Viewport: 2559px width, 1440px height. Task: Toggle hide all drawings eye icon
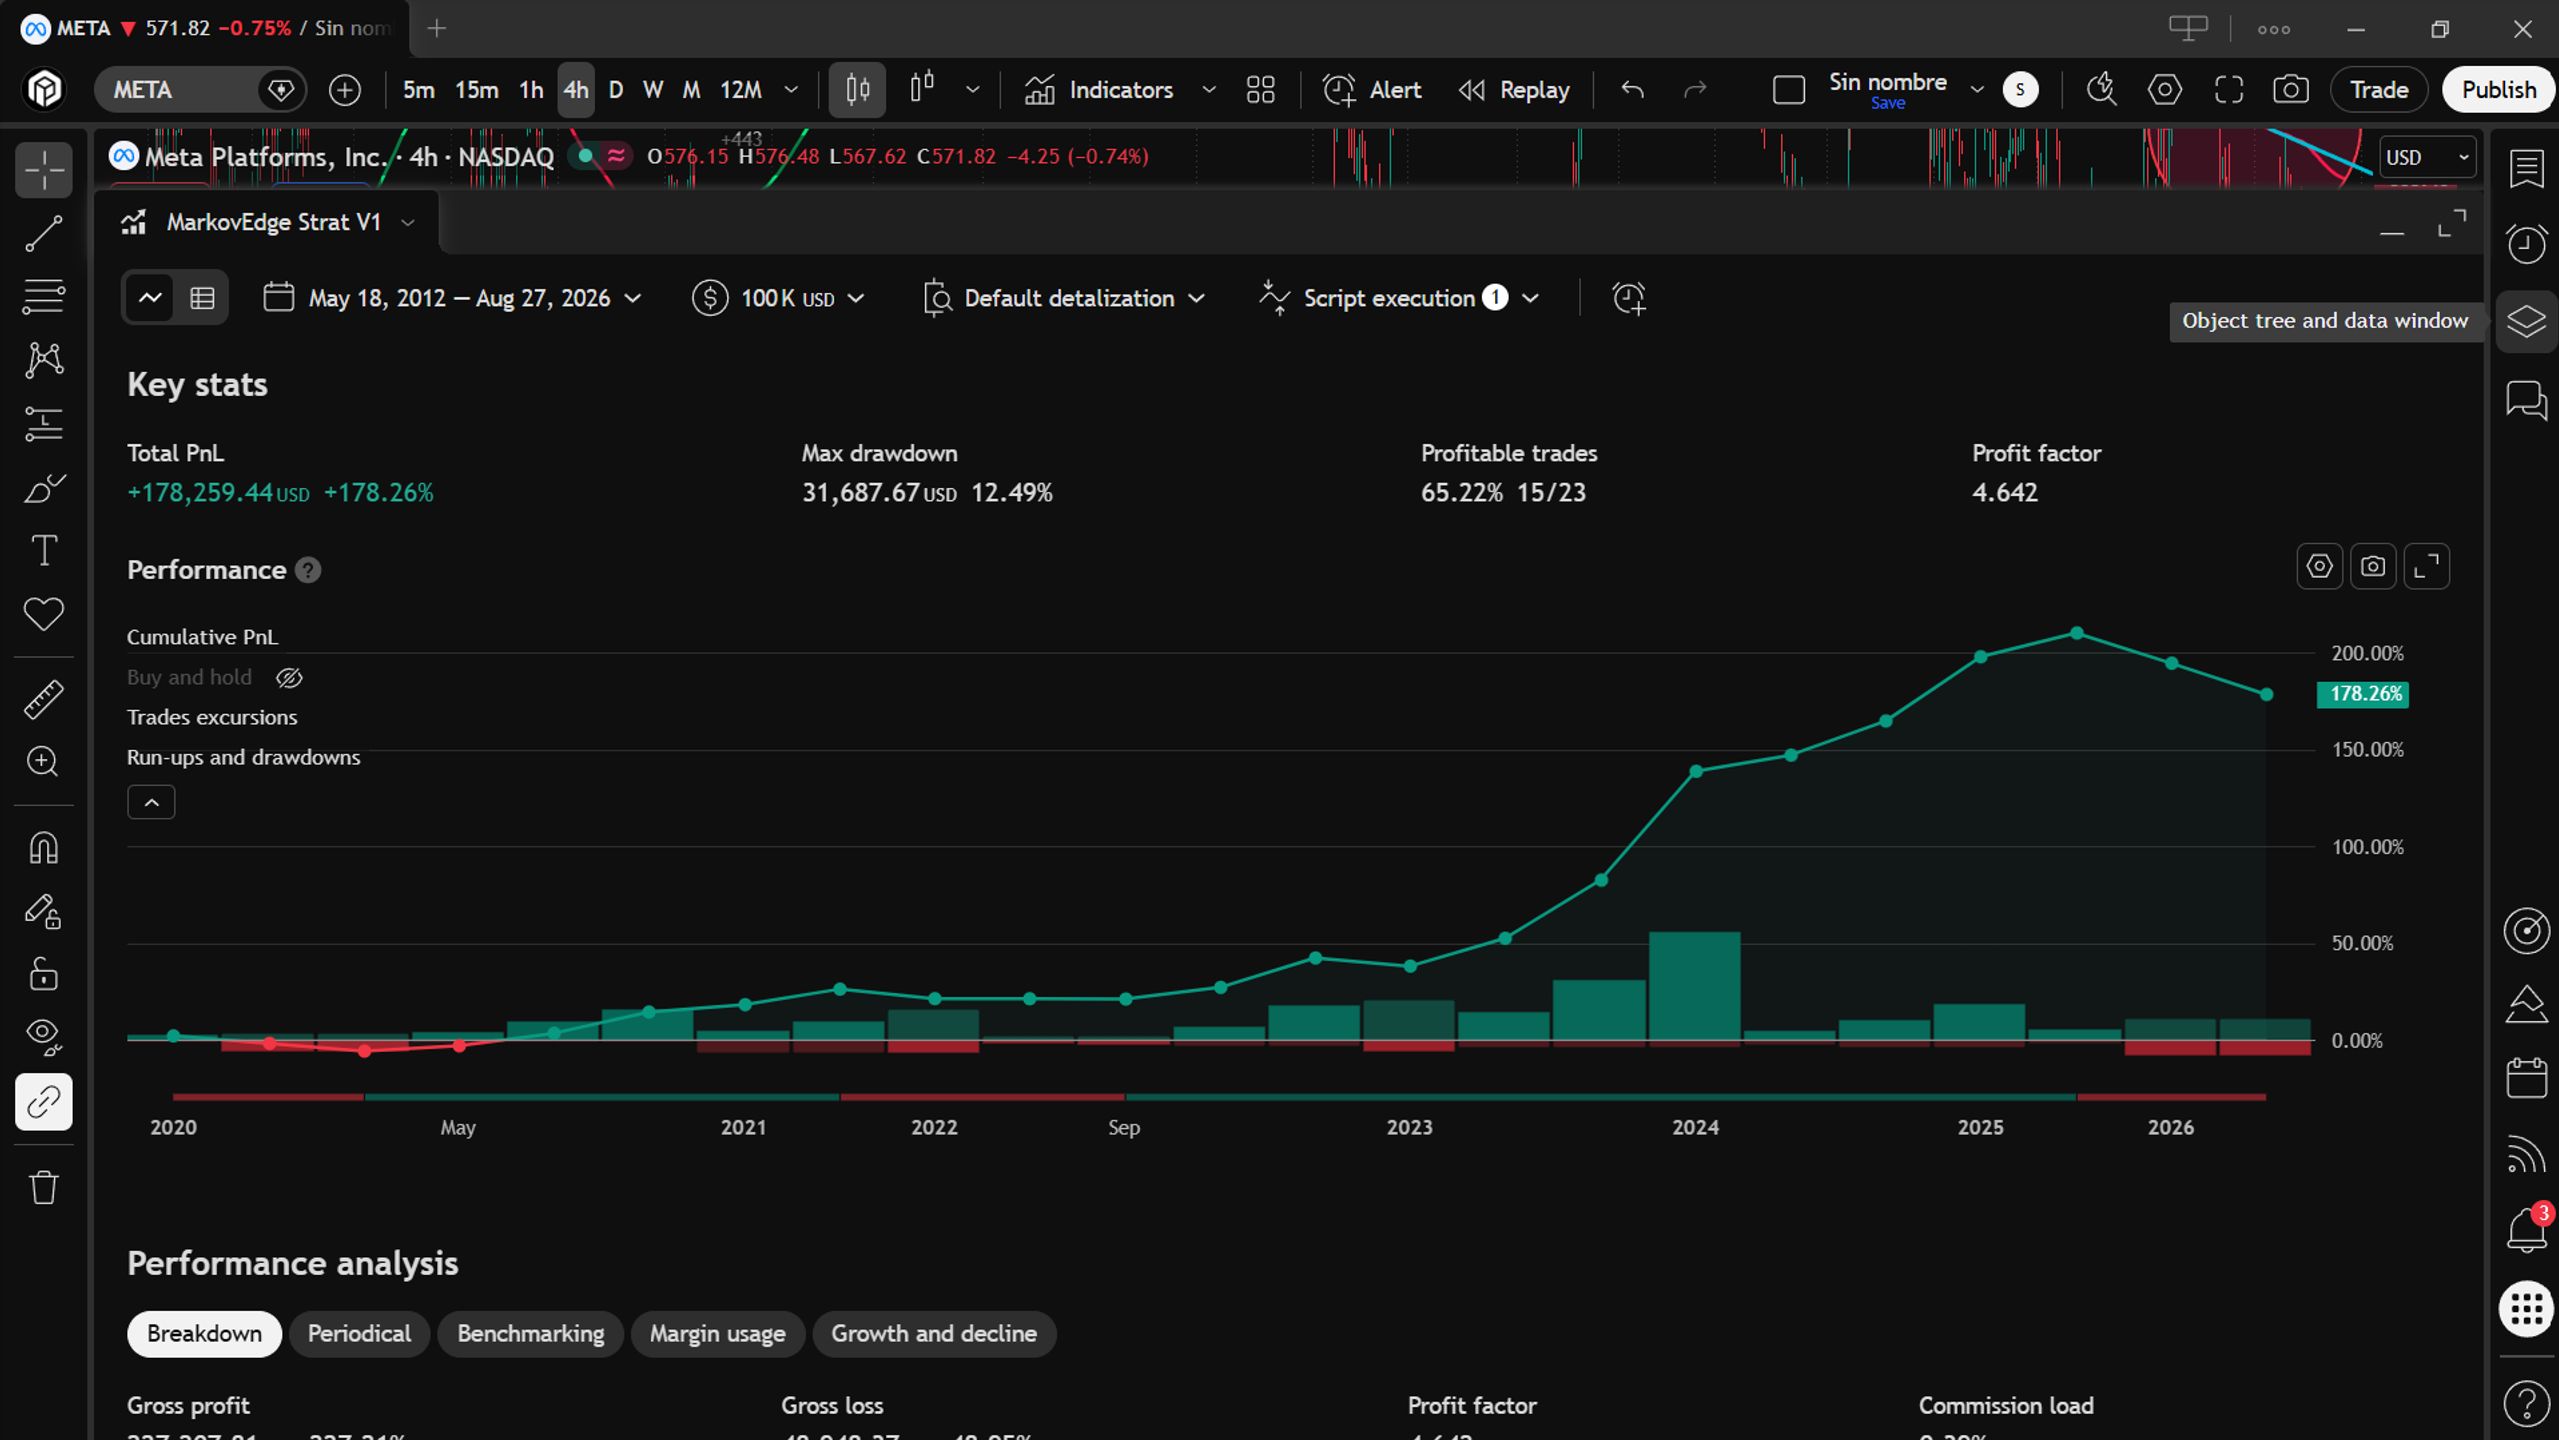coord(44,1037)
